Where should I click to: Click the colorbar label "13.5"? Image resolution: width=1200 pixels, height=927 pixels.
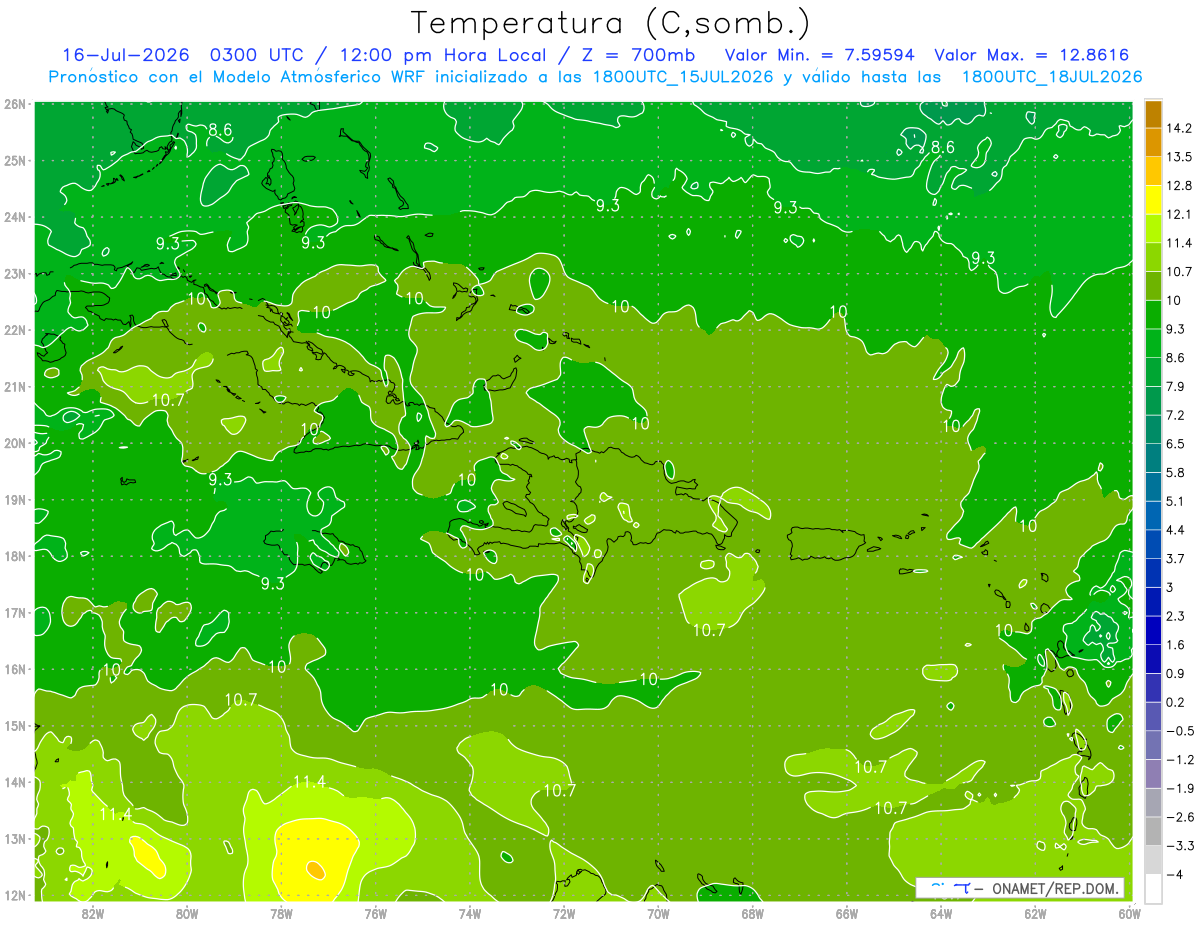point(1180,157)
